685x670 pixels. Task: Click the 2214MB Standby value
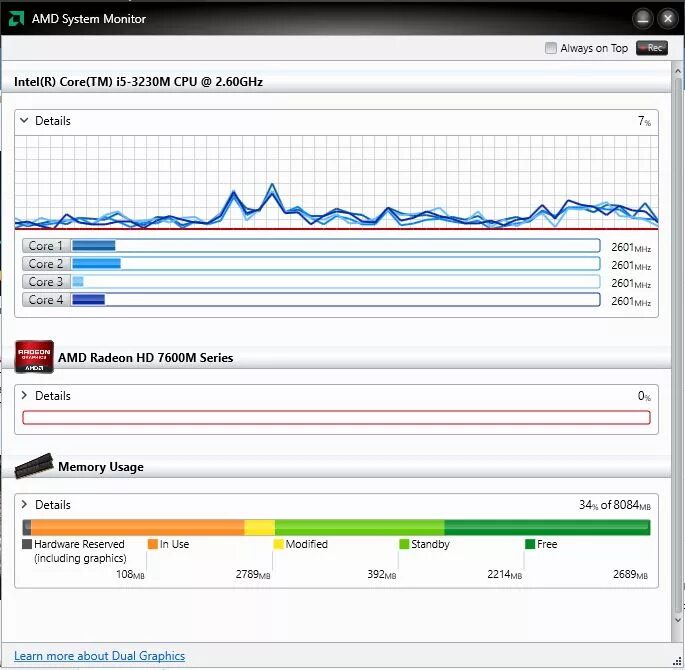tap(505, 574)
